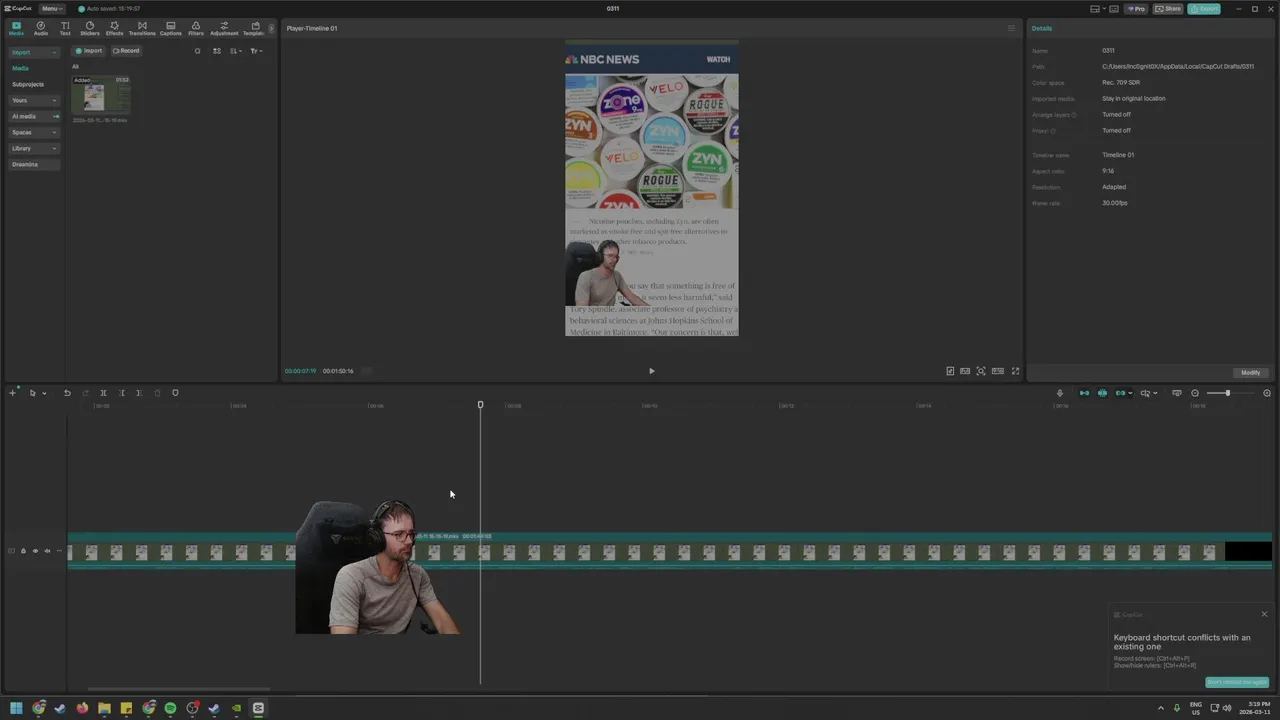Viewport: 1280px width, 720px height.
Task: Click the Modify button in Details
Action: point(1250,372)
